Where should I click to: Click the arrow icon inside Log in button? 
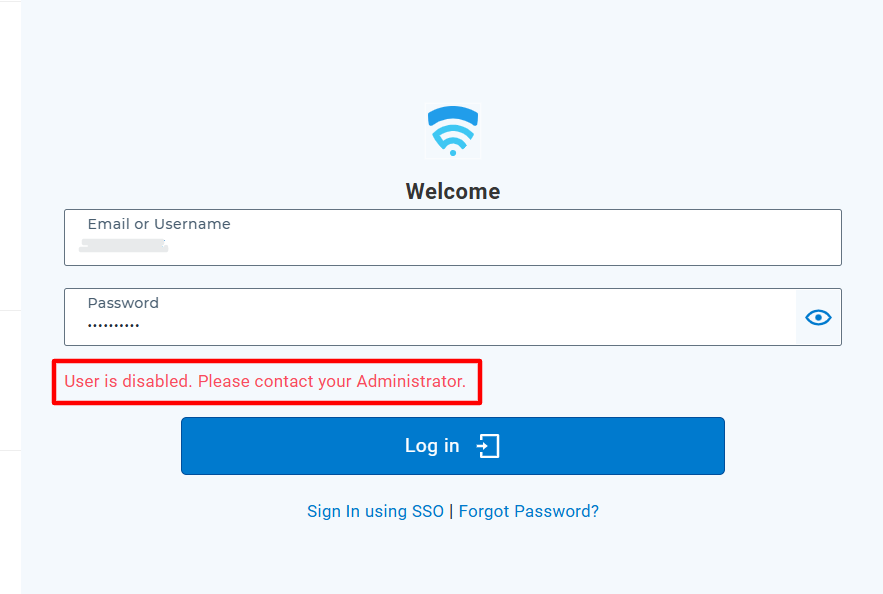[x=488, y=446]
